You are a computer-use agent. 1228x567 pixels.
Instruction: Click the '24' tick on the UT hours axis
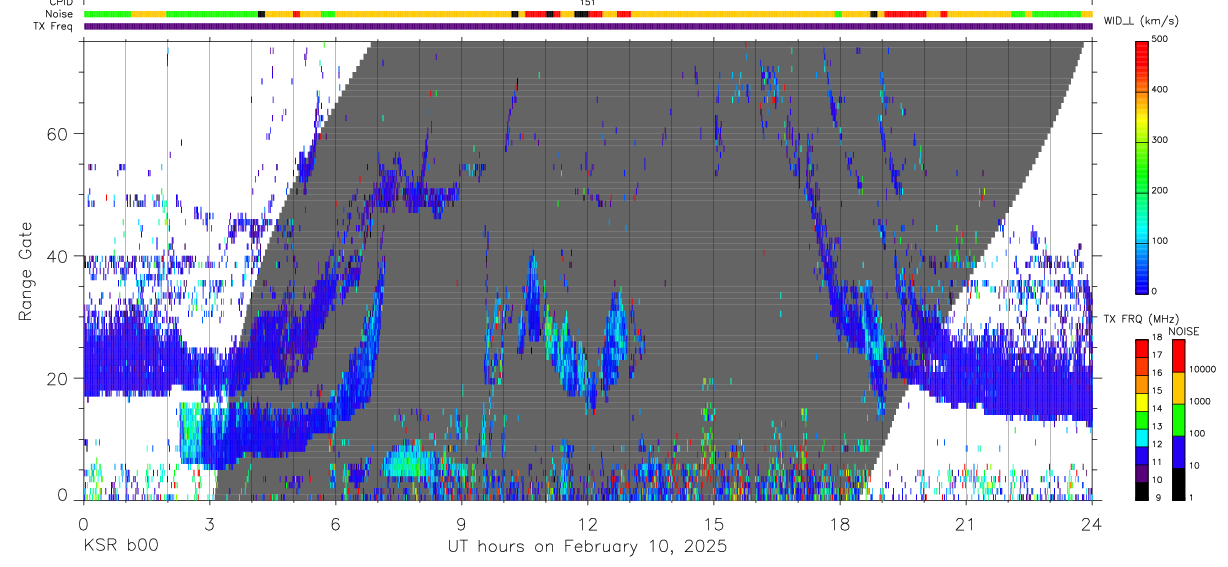click(x=1091, y=524)
